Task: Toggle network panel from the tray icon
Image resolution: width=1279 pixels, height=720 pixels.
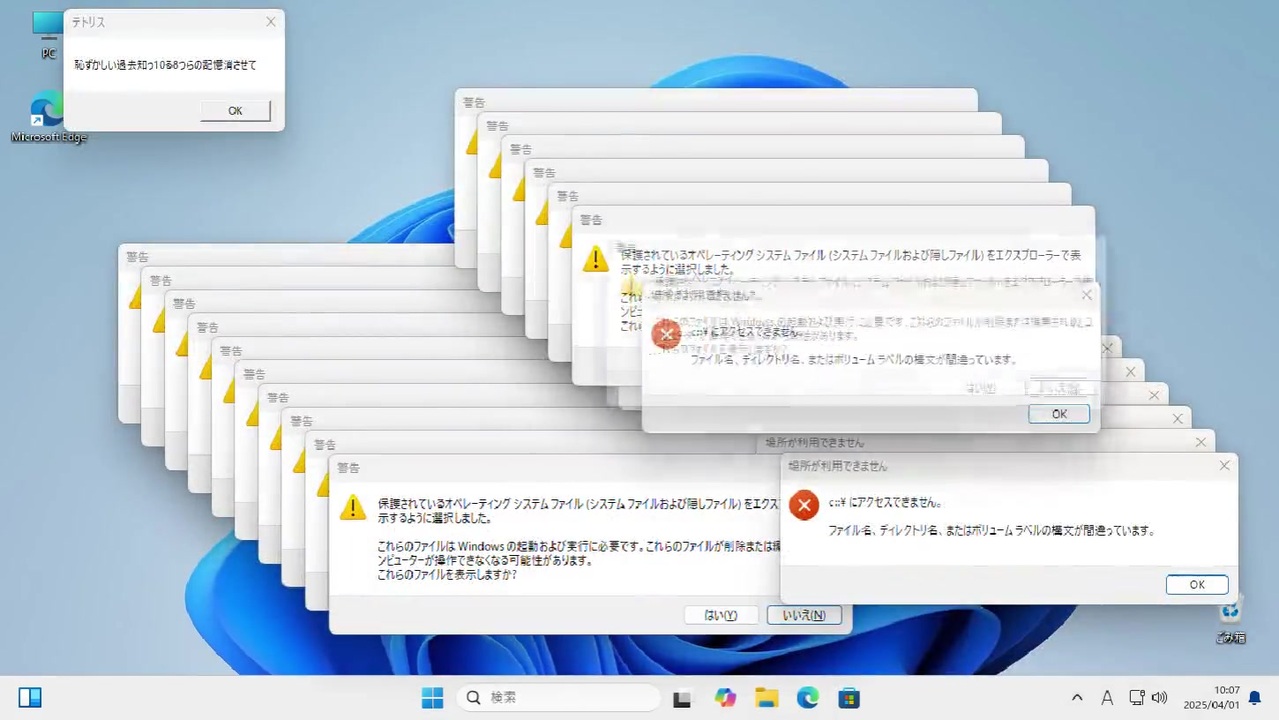Action: (1136, 697)
